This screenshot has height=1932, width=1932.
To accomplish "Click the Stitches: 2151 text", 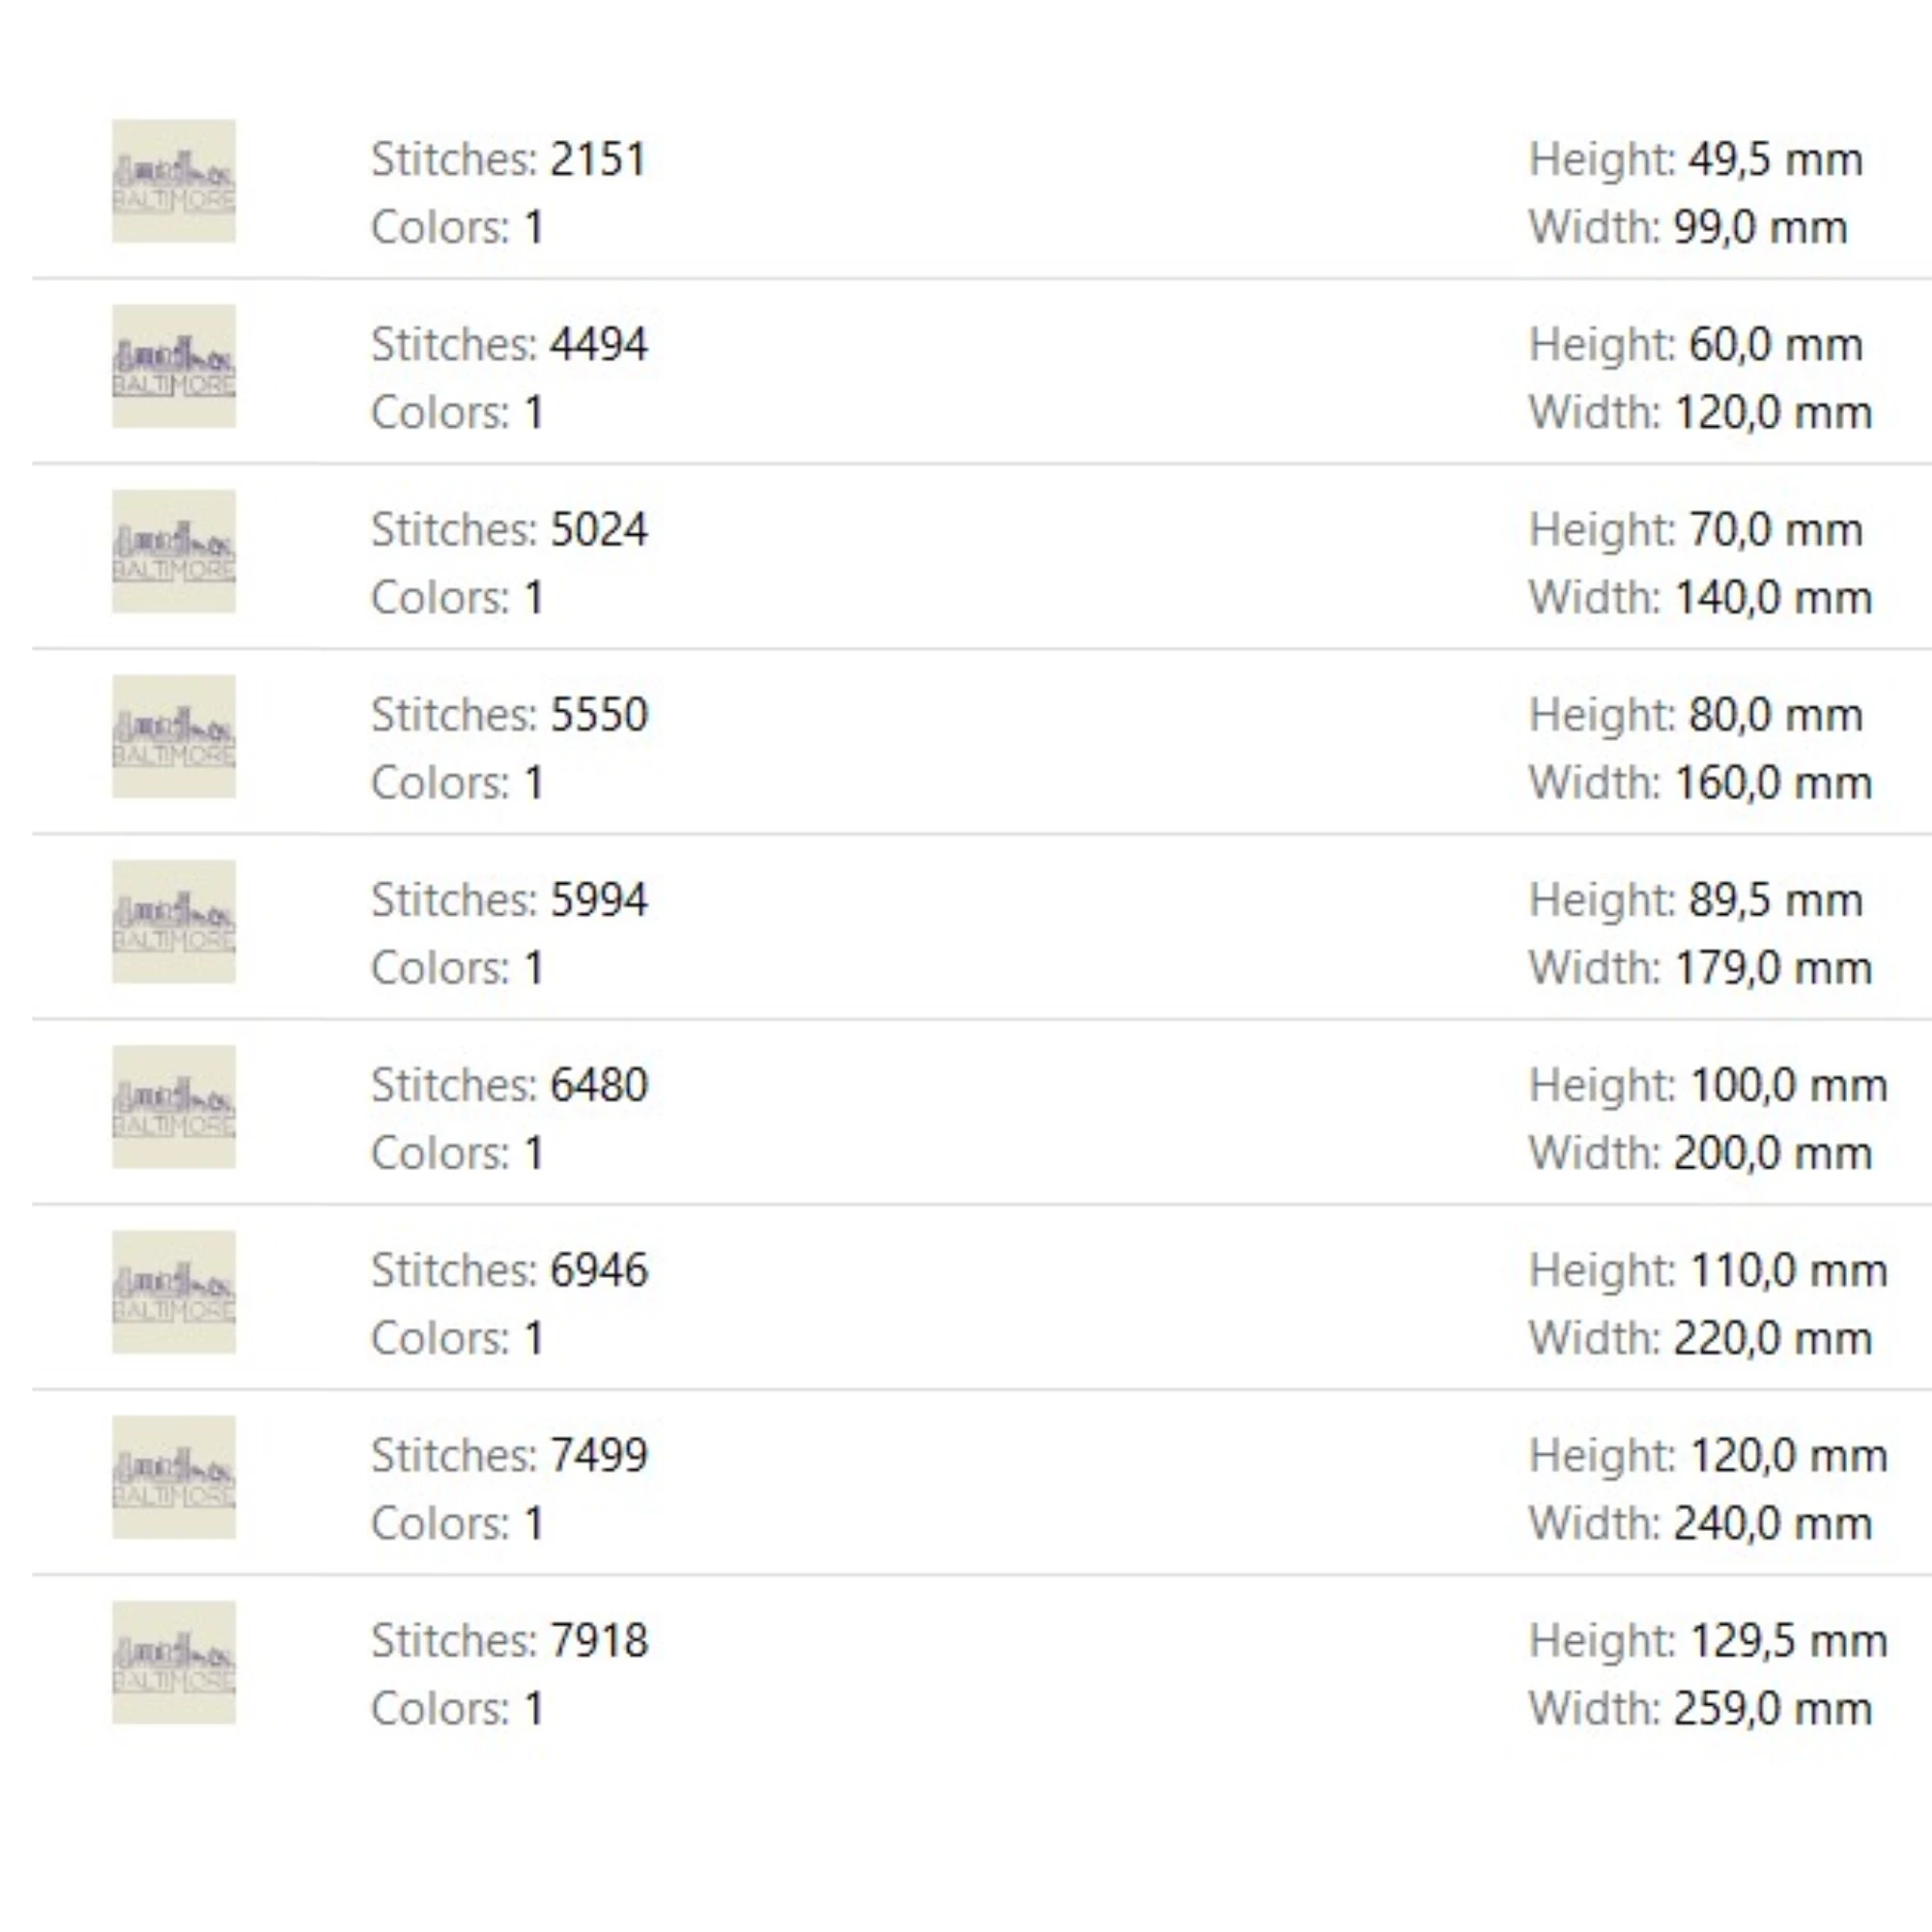I will (509, 159).
